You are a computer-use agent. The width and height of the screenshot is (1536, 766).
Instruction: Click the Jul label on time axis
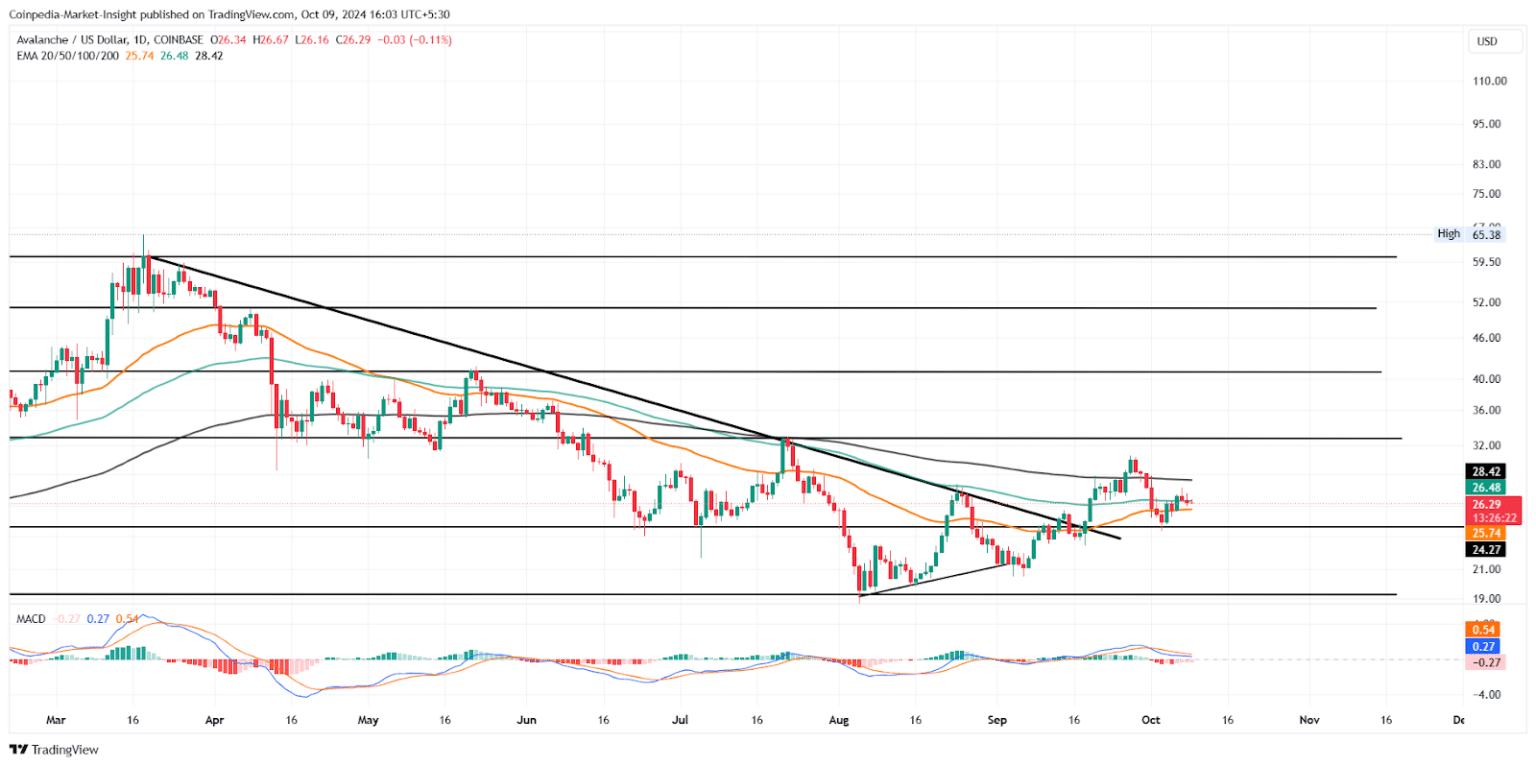click(x=681, y=719)
